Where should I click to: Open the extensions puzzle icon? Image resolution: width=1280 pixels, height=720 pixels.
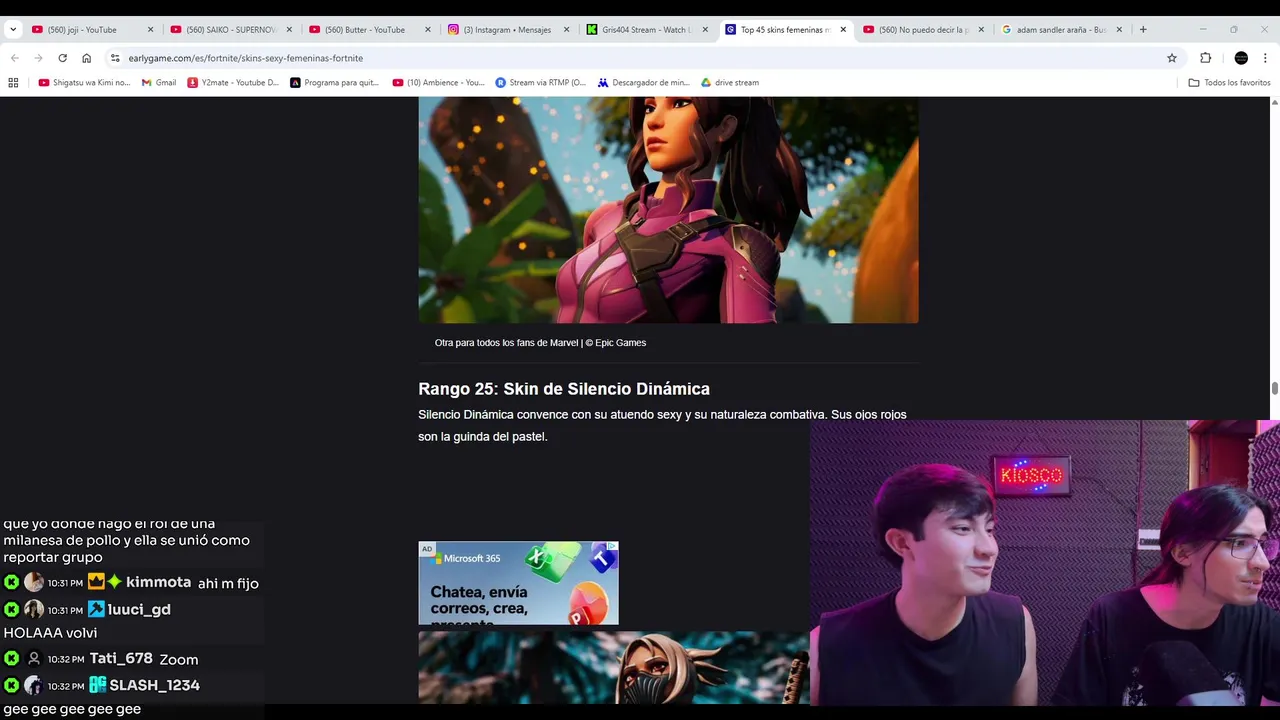pos(1205,58)
